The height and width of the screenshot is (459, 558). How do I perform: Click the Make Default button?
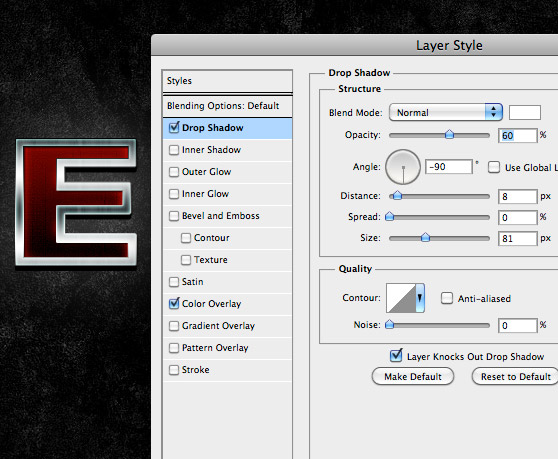(x=413, y=376)
